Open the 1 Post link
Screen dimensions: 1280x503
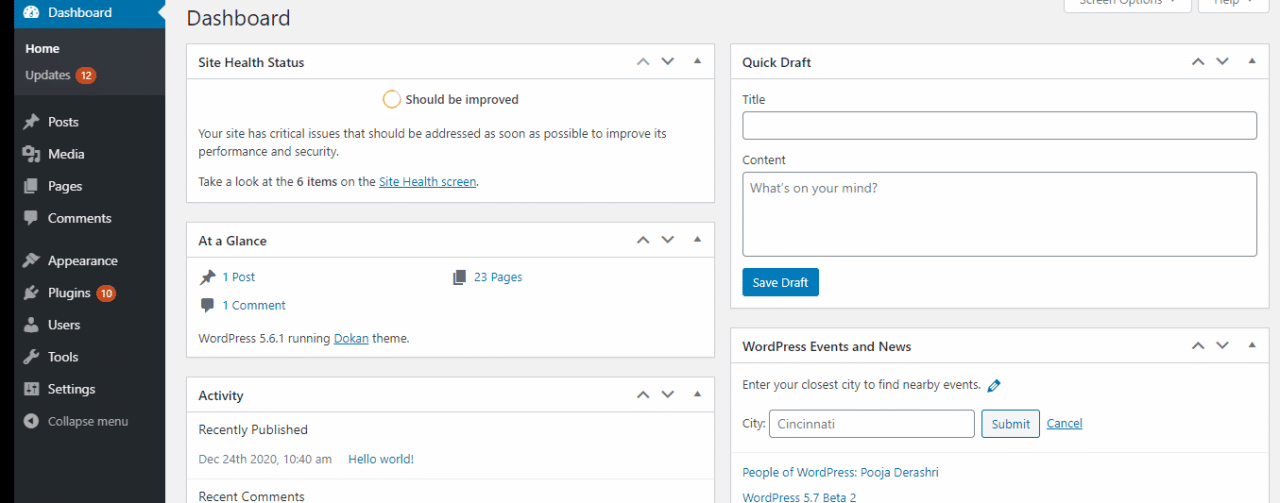click(x=239, y=277)
